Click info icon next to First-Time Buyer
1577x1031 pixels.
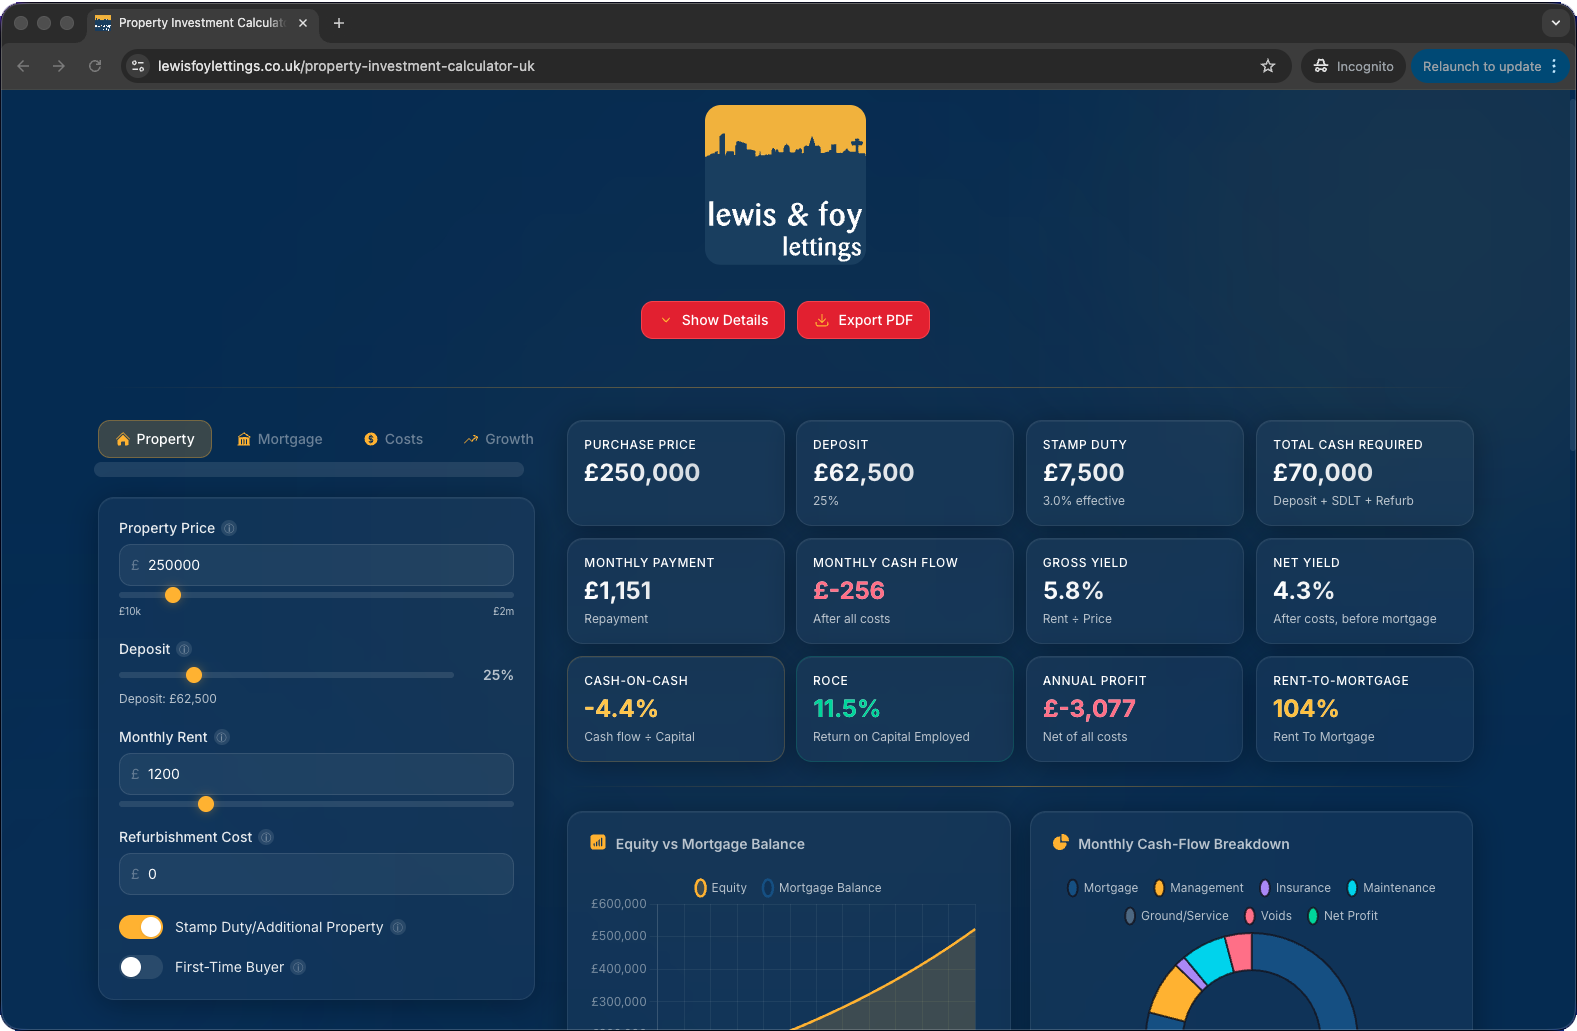(298, 967)
